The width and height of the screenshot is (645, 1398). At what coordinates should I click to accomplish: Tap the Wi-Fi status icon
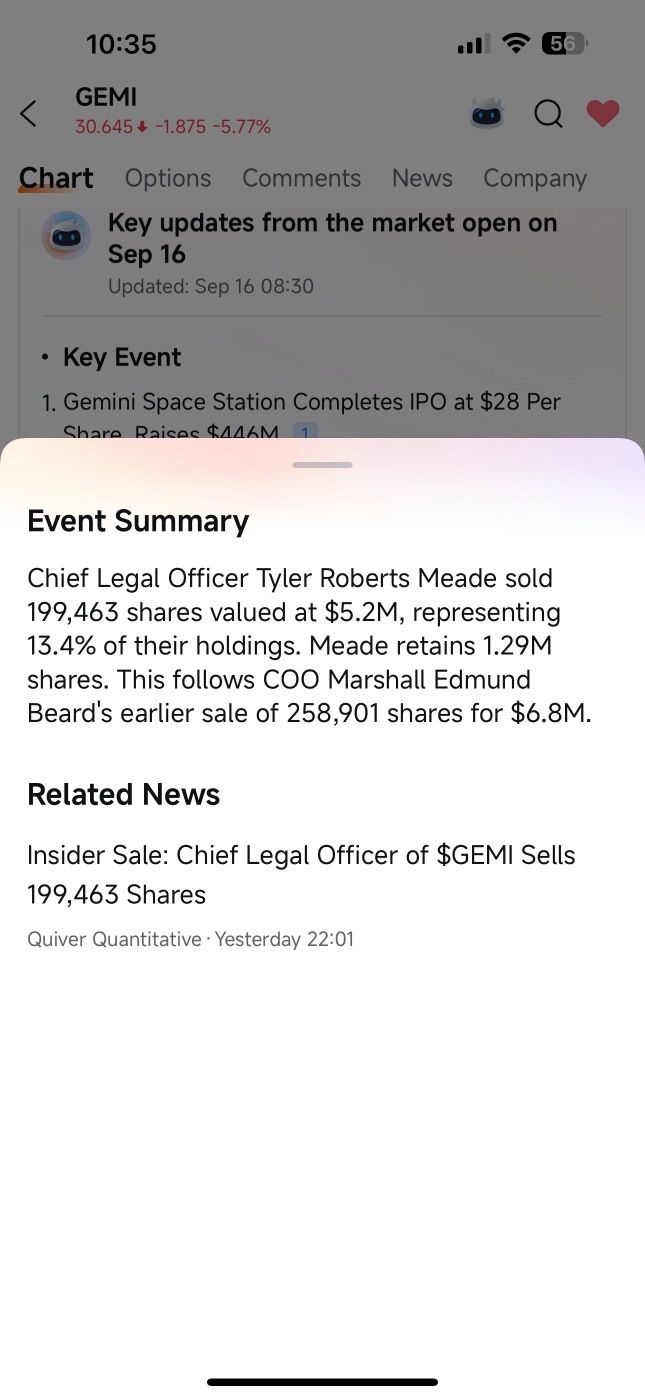pos(516,43)
